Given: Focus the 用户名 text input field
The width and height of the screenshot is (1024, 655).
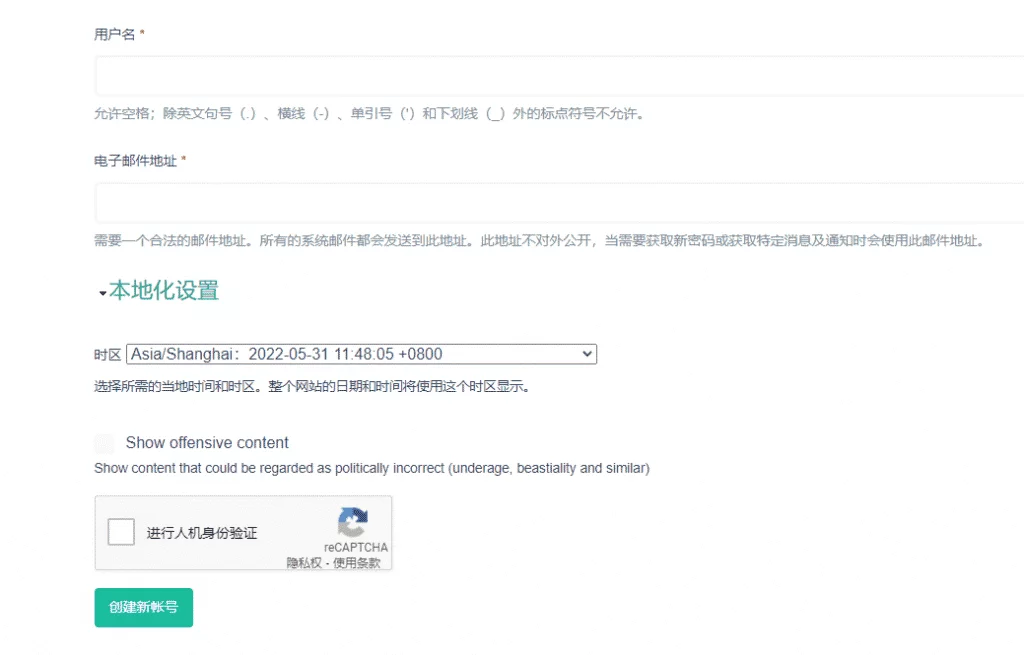Looking at the screenshot, I should click(558, 76).
